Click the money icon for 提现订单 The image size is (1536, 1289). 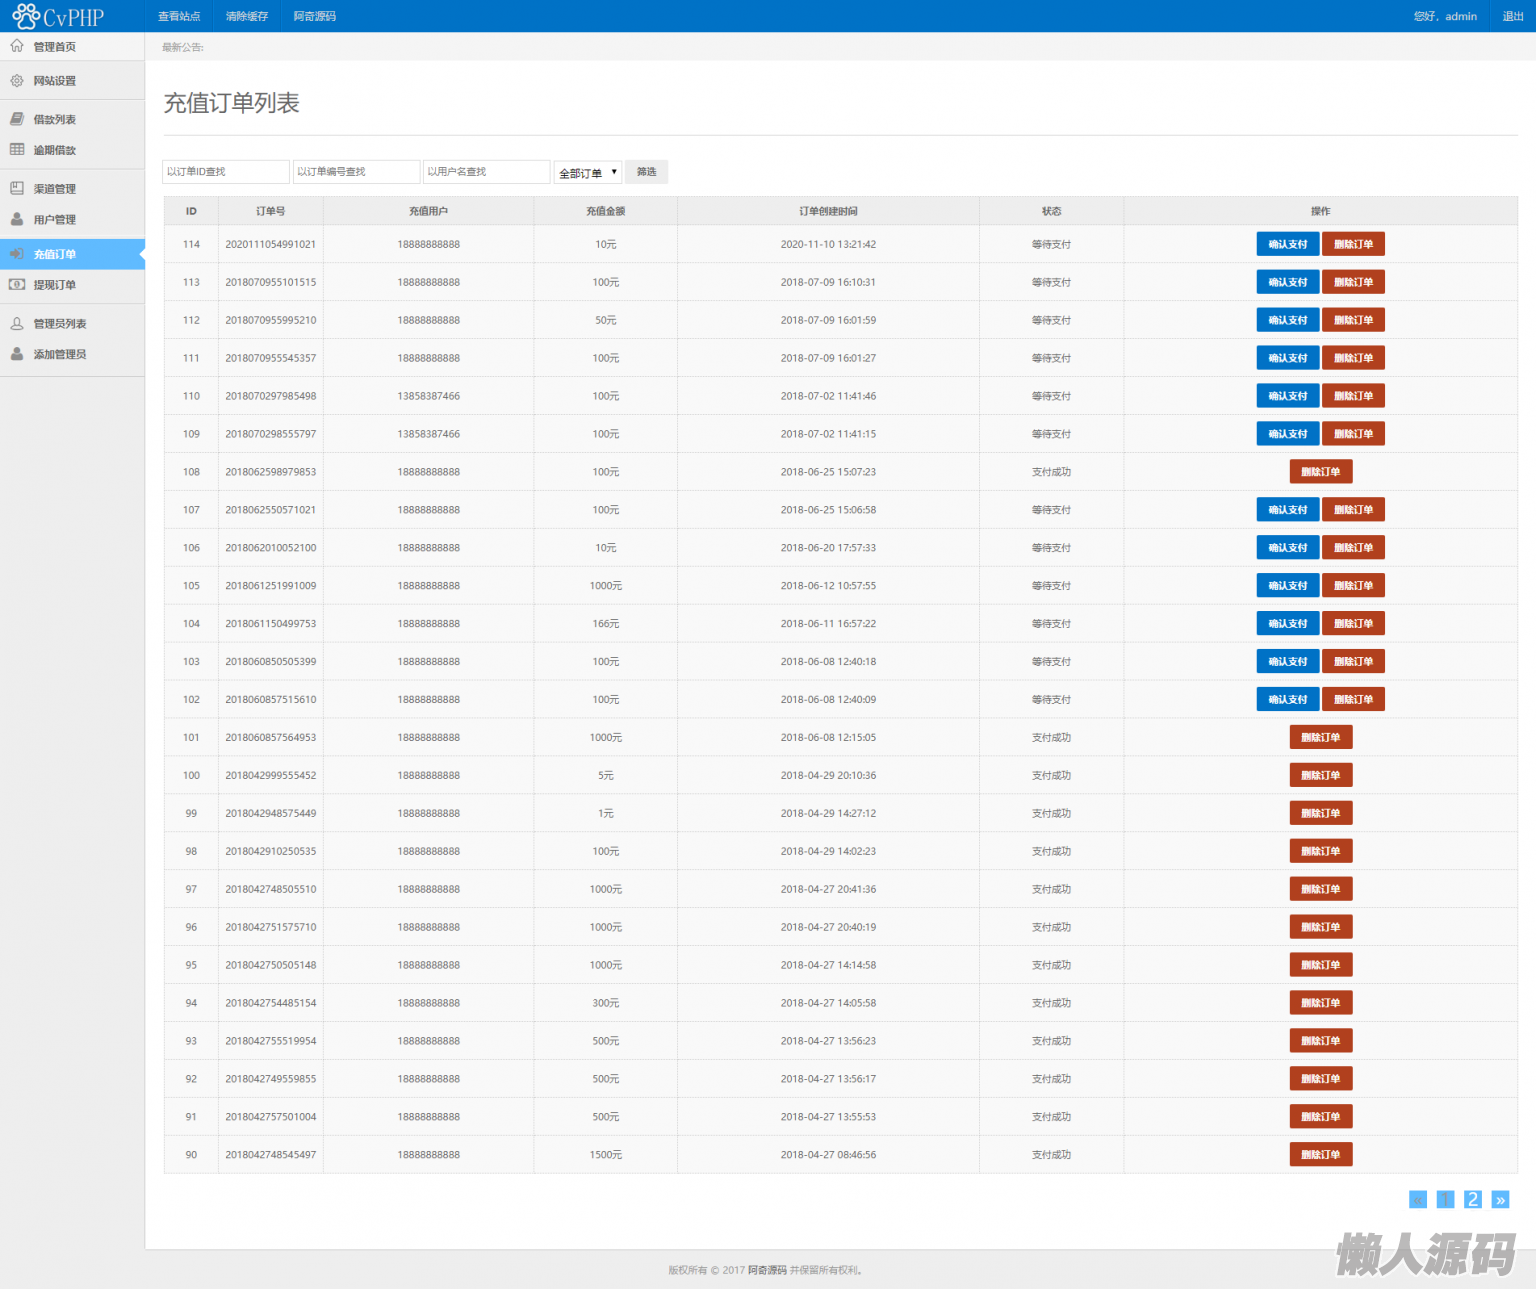[x=17, y=285]
